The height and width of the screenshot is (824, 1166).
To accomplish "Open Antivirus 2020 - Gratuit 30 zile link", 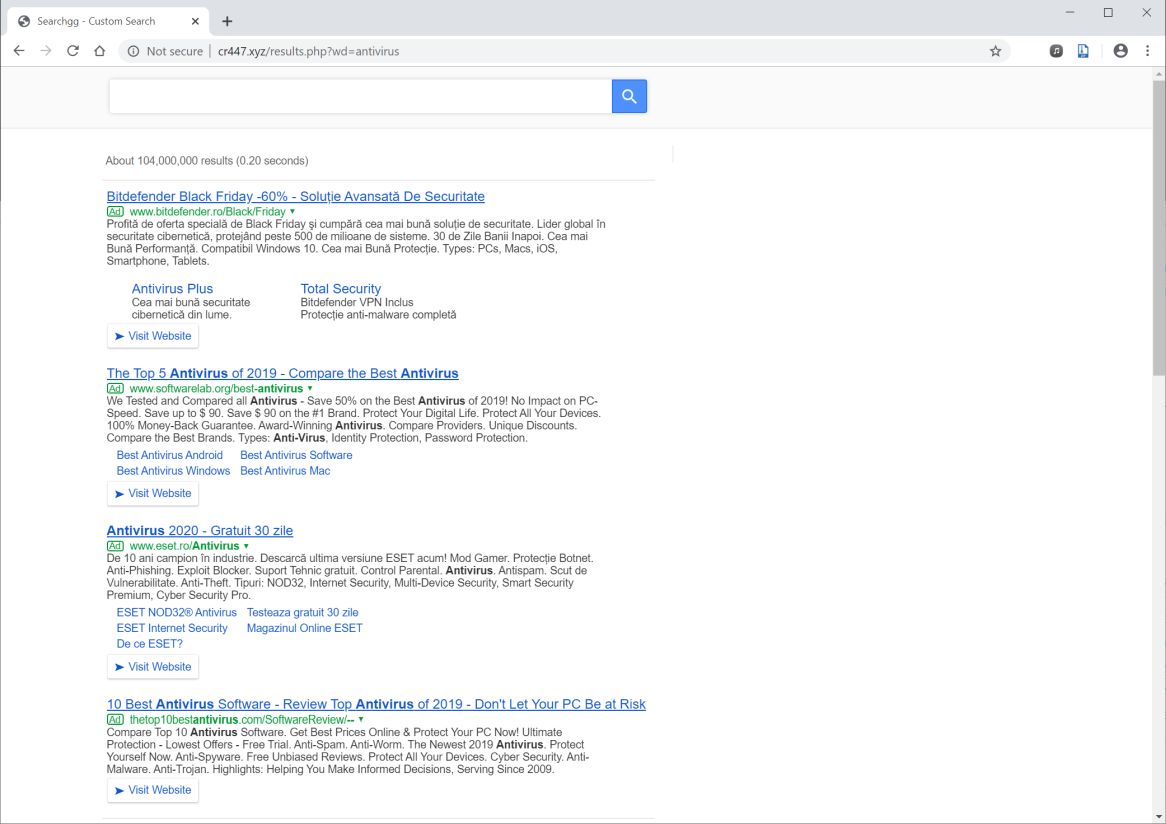I will (199, 530).
